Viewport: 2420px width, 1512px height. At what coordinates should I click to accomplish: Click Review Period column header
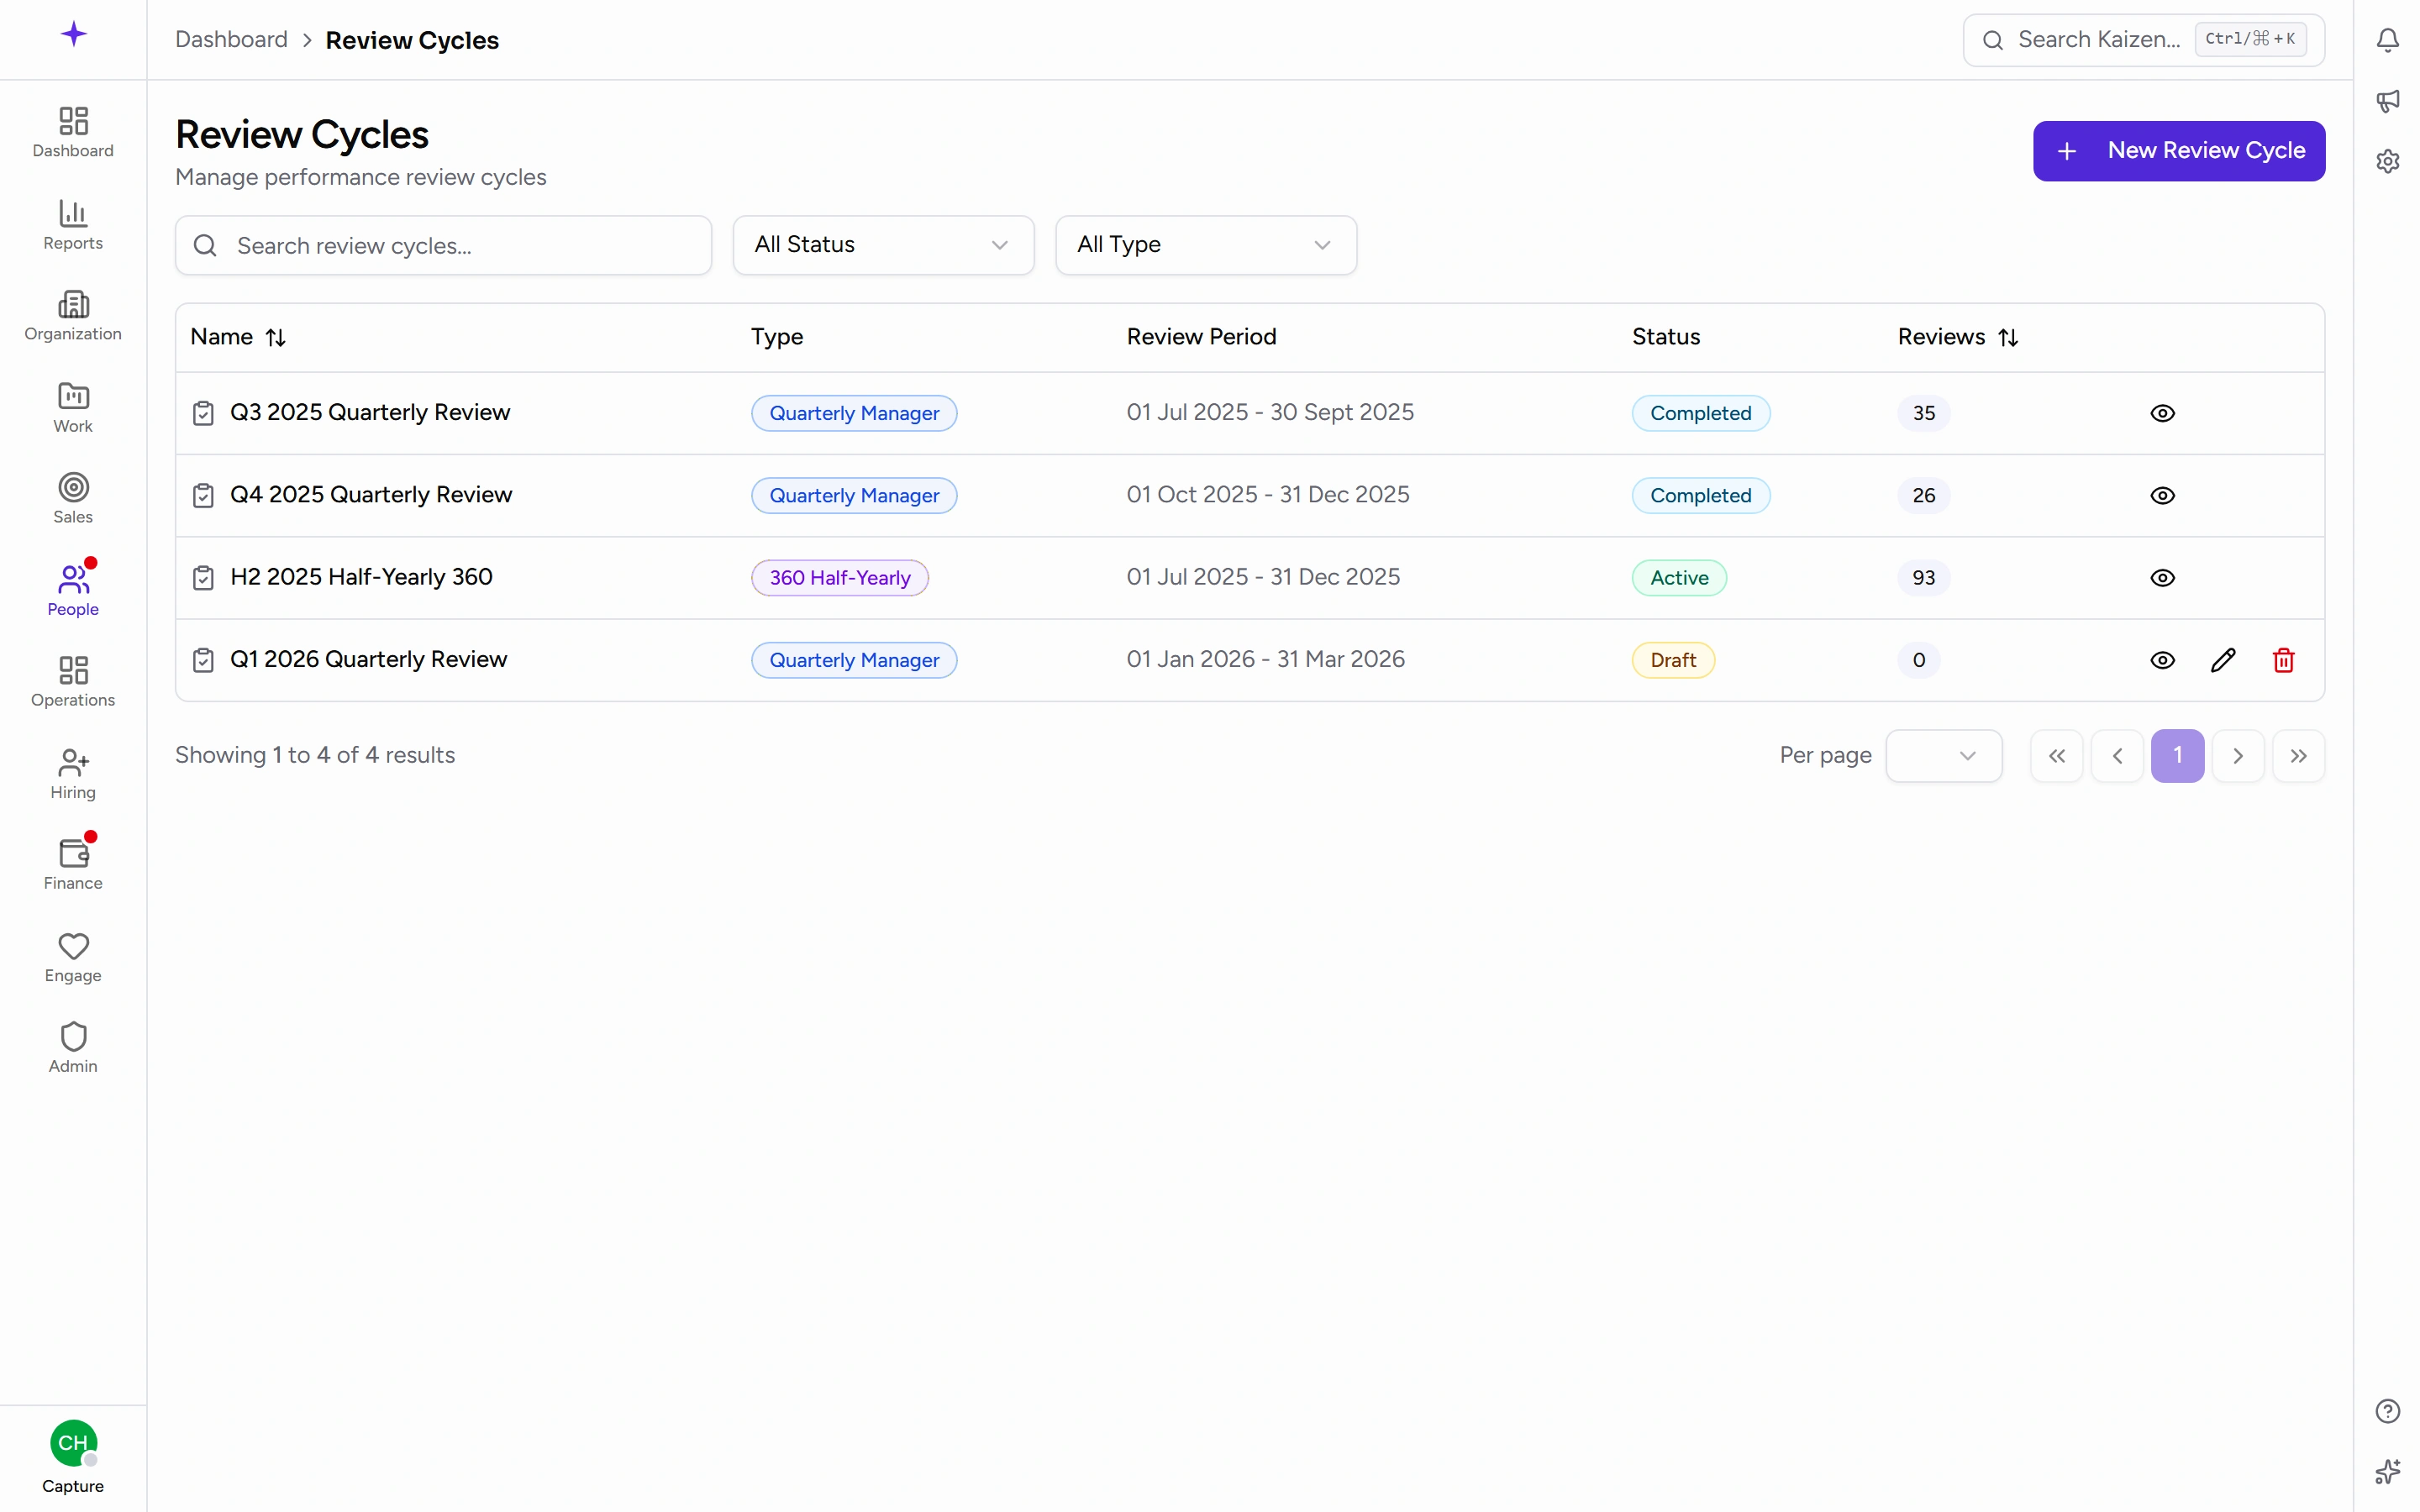[x=1201, y=337]
